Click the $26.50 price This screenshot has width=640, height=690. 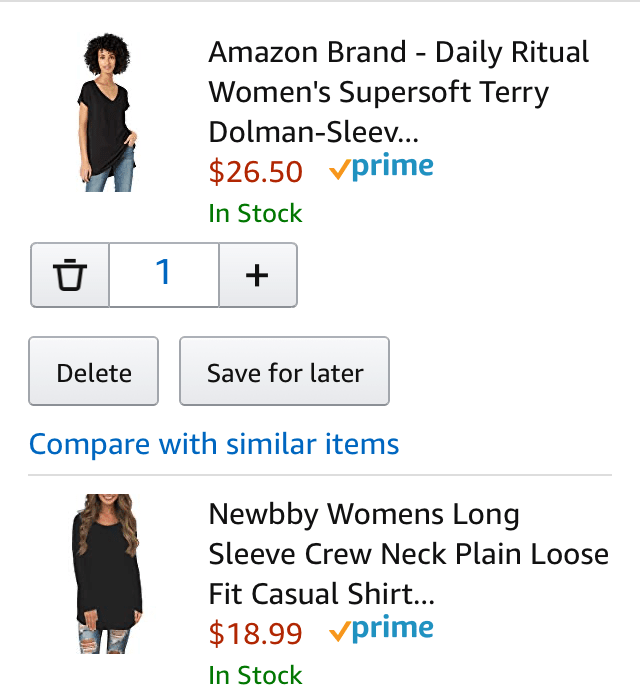tap(255, 172)
